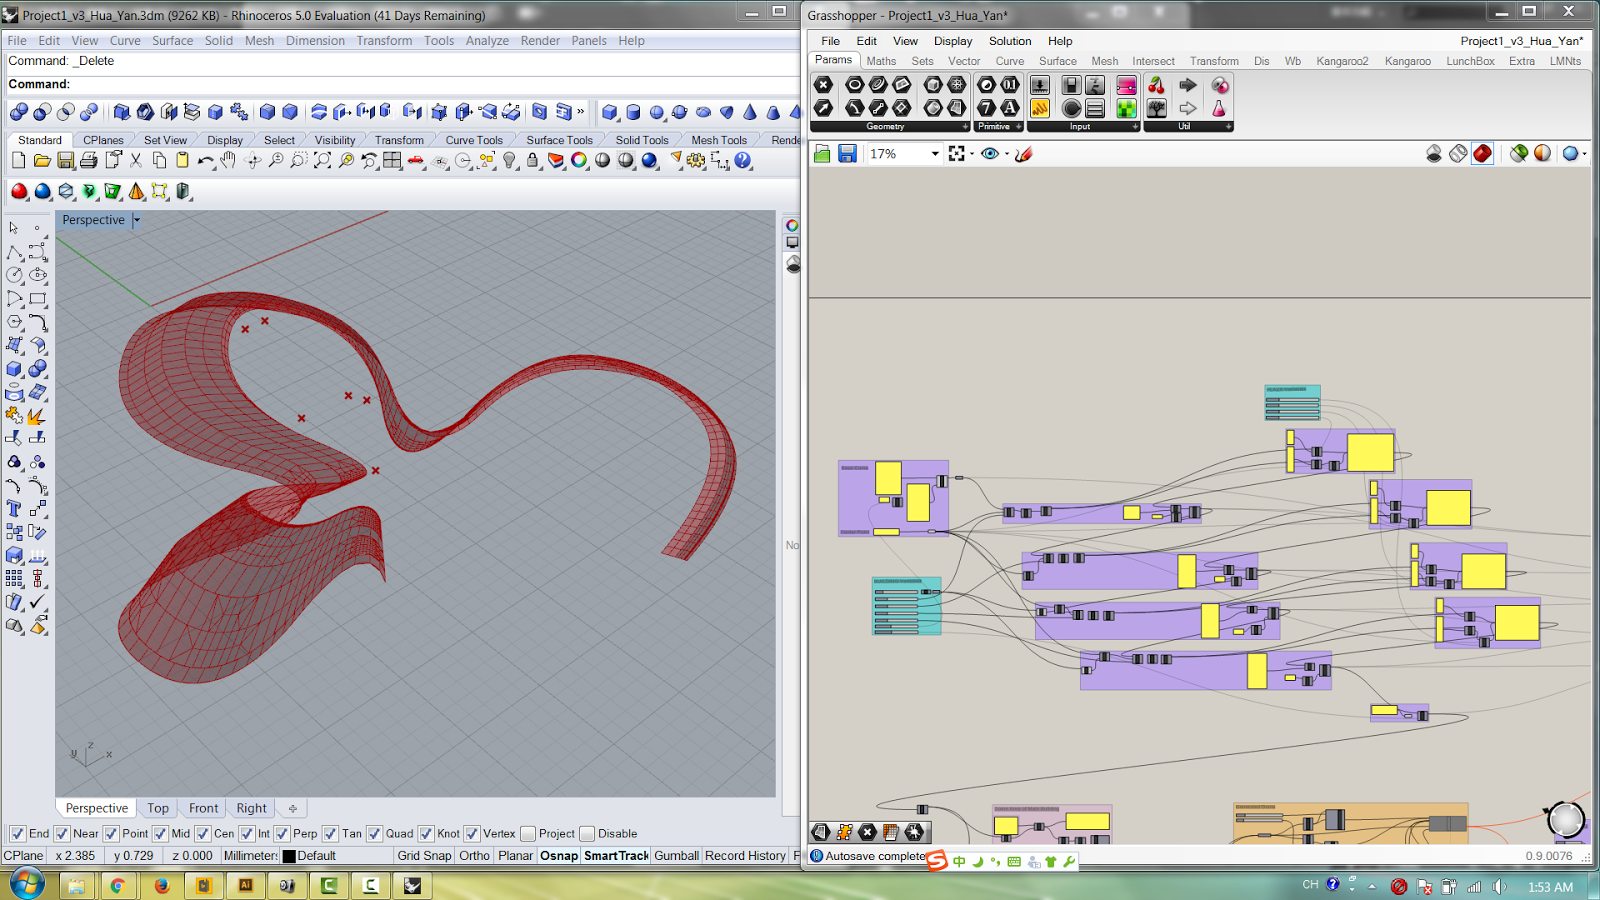This screenshot has width=1600, height=900.
Task: Click the shaded preview icon on the canvas toolbar
Action: (1483, 154)
